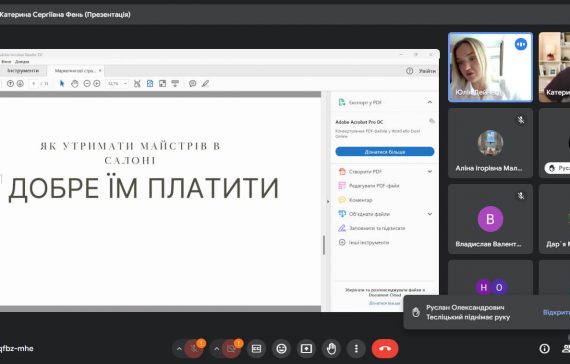570x364 pixels.
Task: Expand microphone audio settings arrow
Action: (x=179, y=349)
